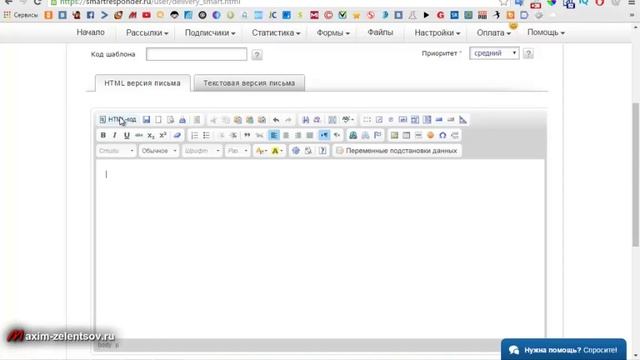The height and width of the screenshot is (360, 640).
Task: Toggle Strikethrough formatting
Action: (139, 135)
